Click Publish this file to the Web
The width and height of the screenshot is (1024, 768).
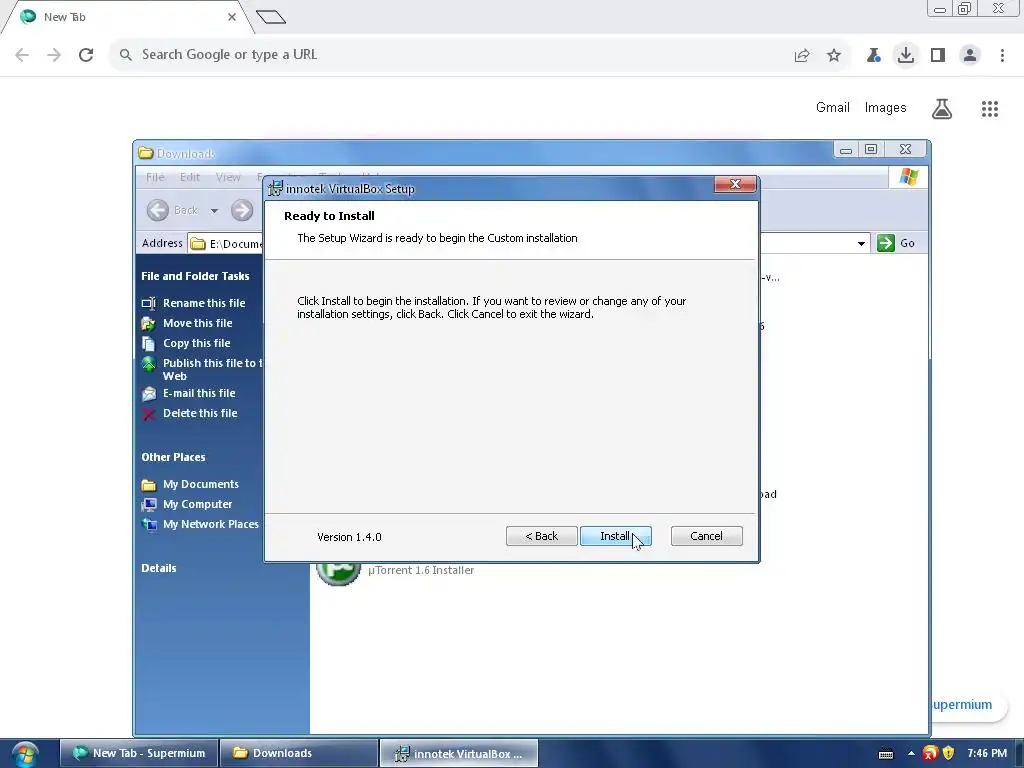(212, 370)
